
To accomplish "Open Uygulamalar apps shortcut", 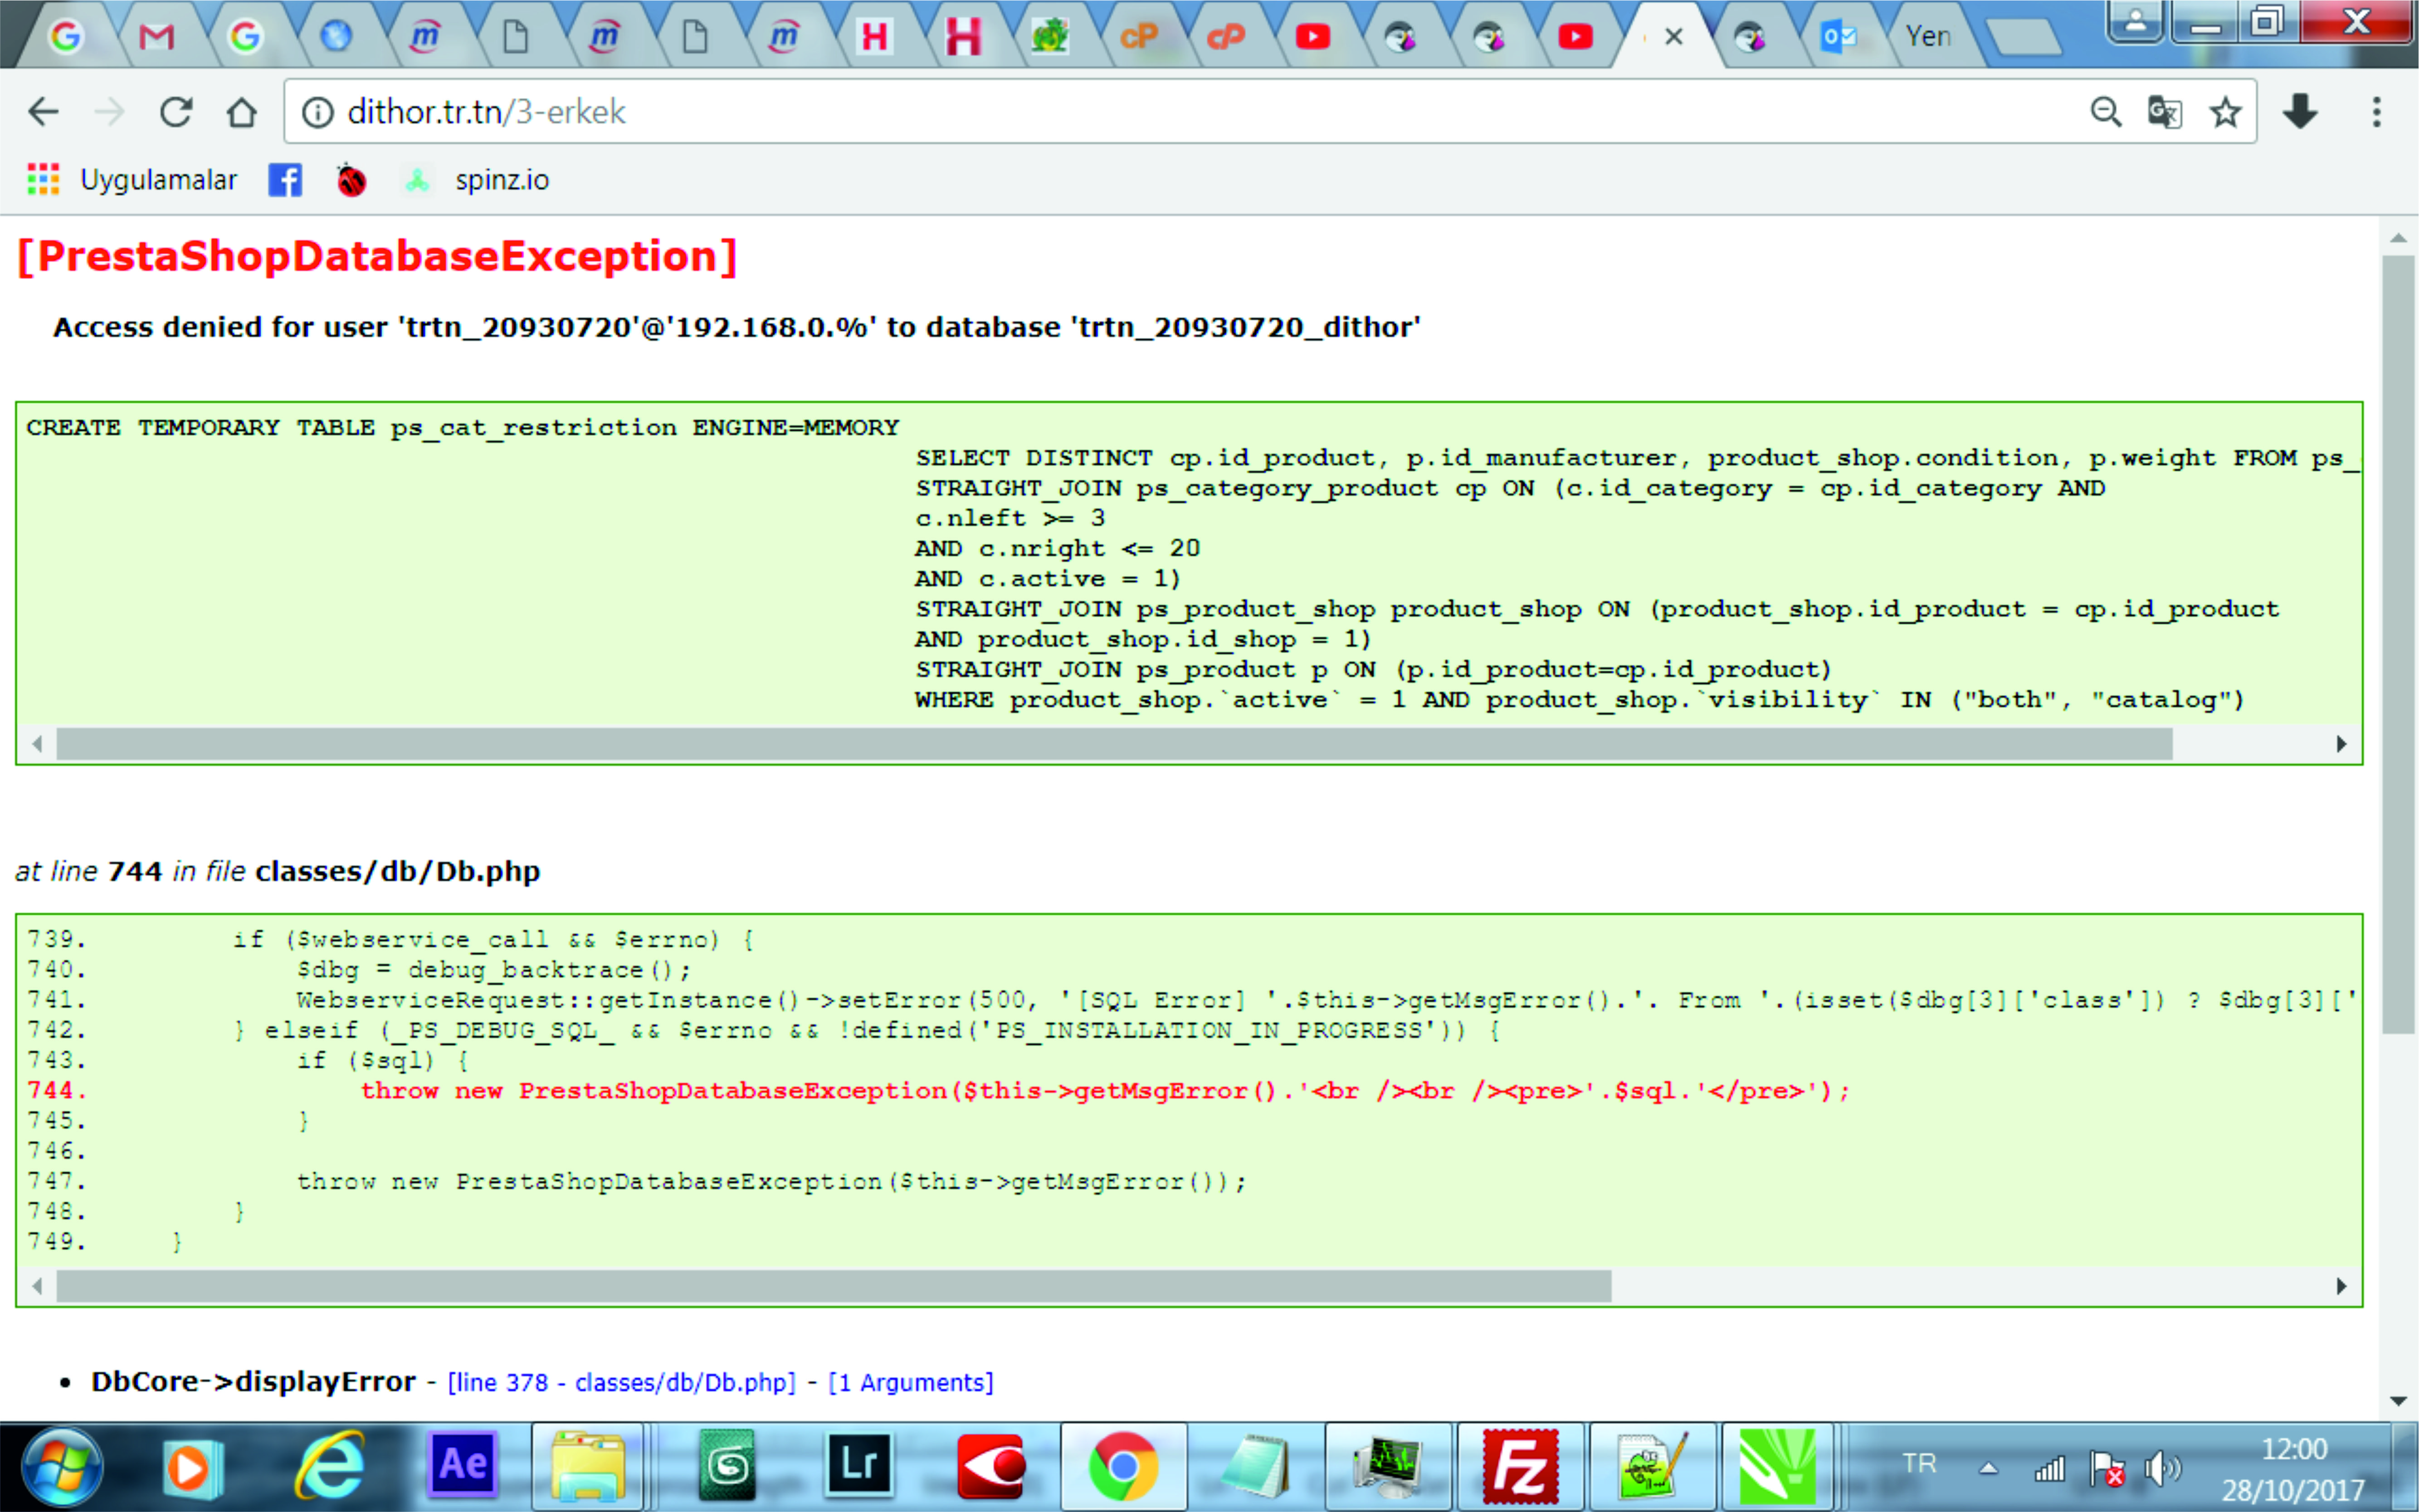I will pyautogui.click(x=132, y=180).
